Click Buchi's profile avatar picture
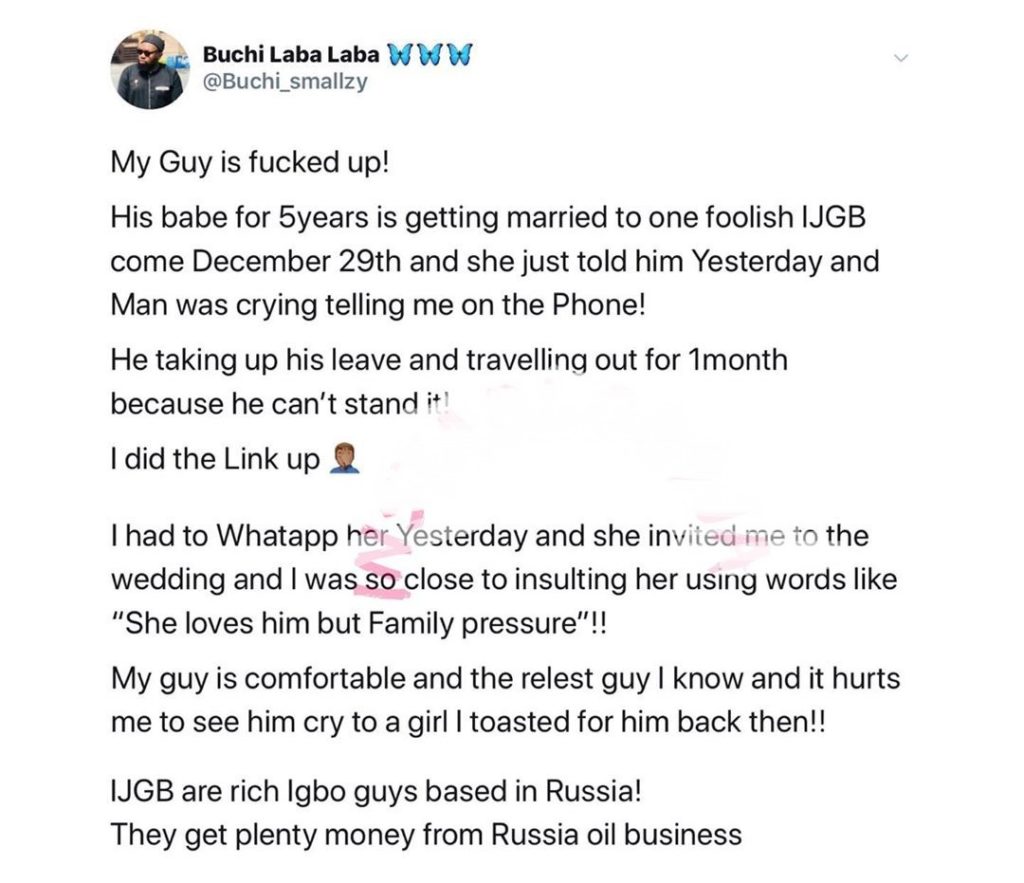 (x=150, y=69)
